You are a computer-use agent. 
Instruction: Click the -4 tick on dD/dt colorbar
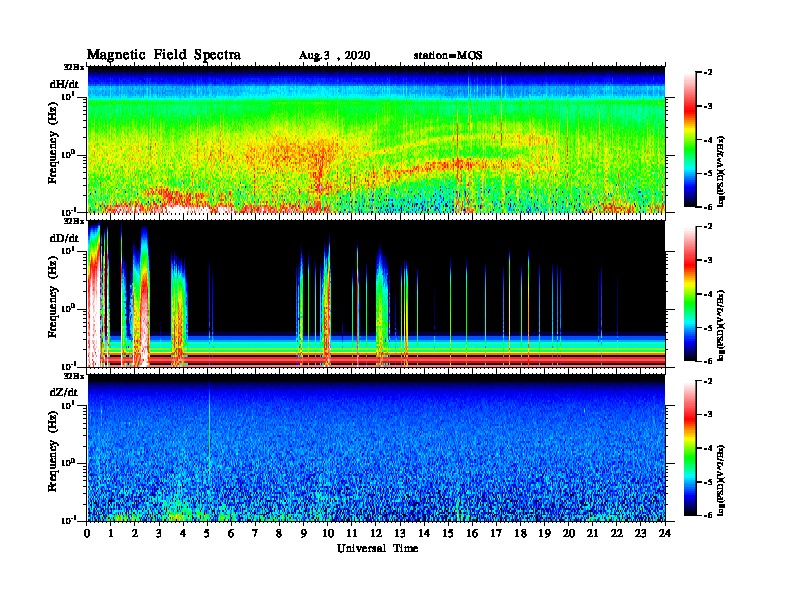[x=708, y=294]
